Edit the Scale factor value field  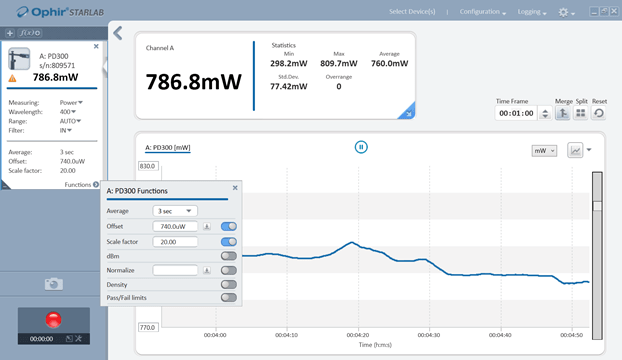[x=175, y=242]
